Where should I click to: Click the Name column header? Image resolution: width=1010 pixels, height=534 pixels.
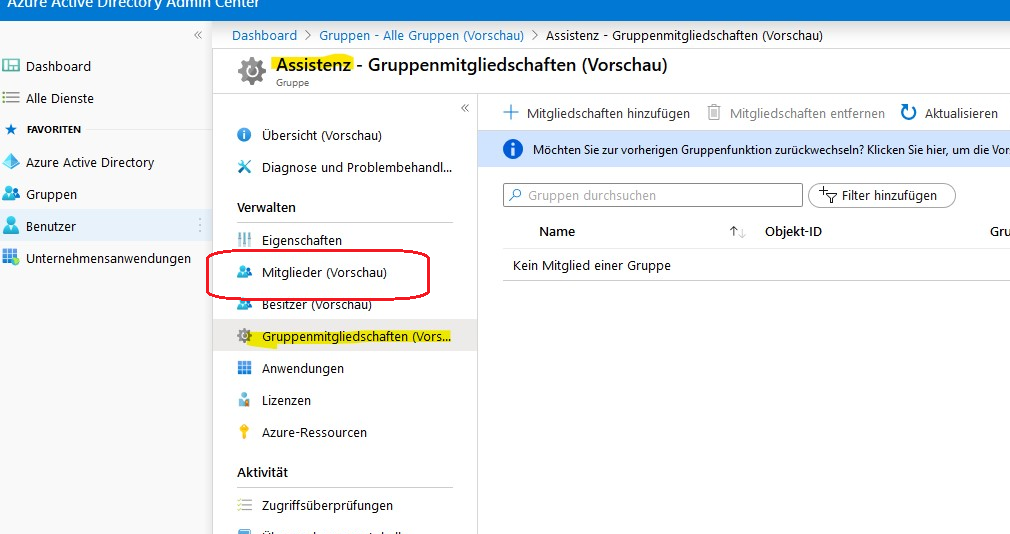pyautogui.click(x=557, y=231)
